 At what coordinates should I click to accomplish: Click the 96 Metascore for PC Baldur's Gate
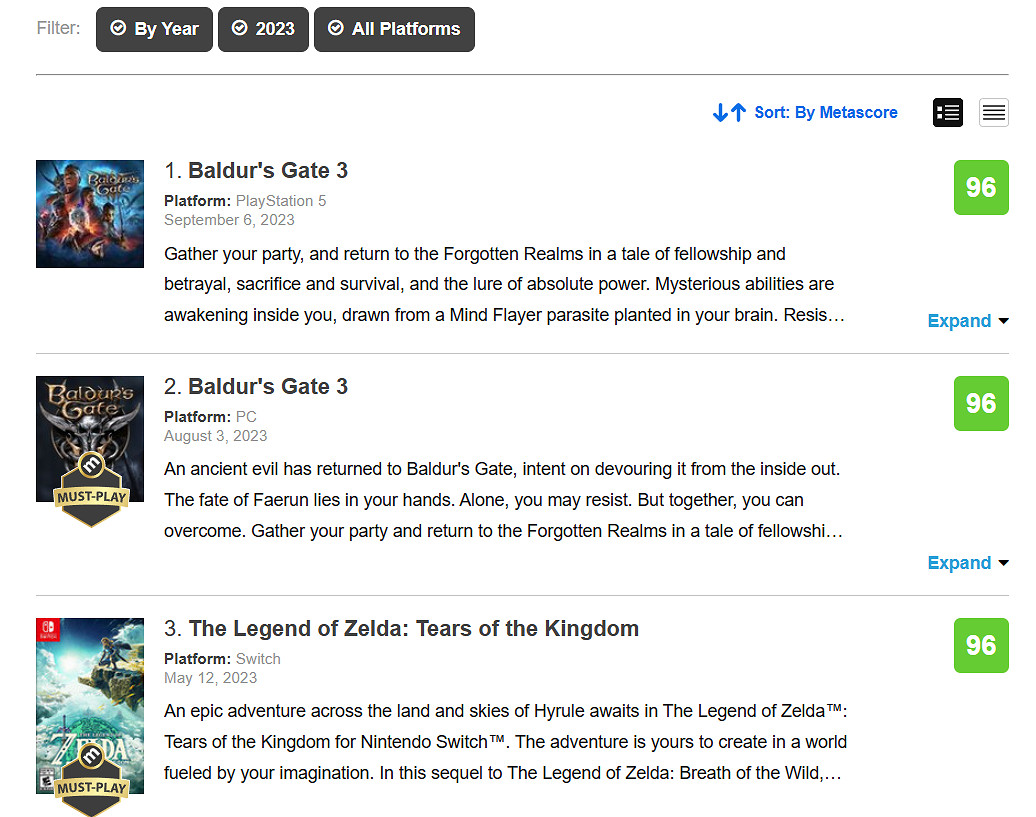[x=981, y=403]
